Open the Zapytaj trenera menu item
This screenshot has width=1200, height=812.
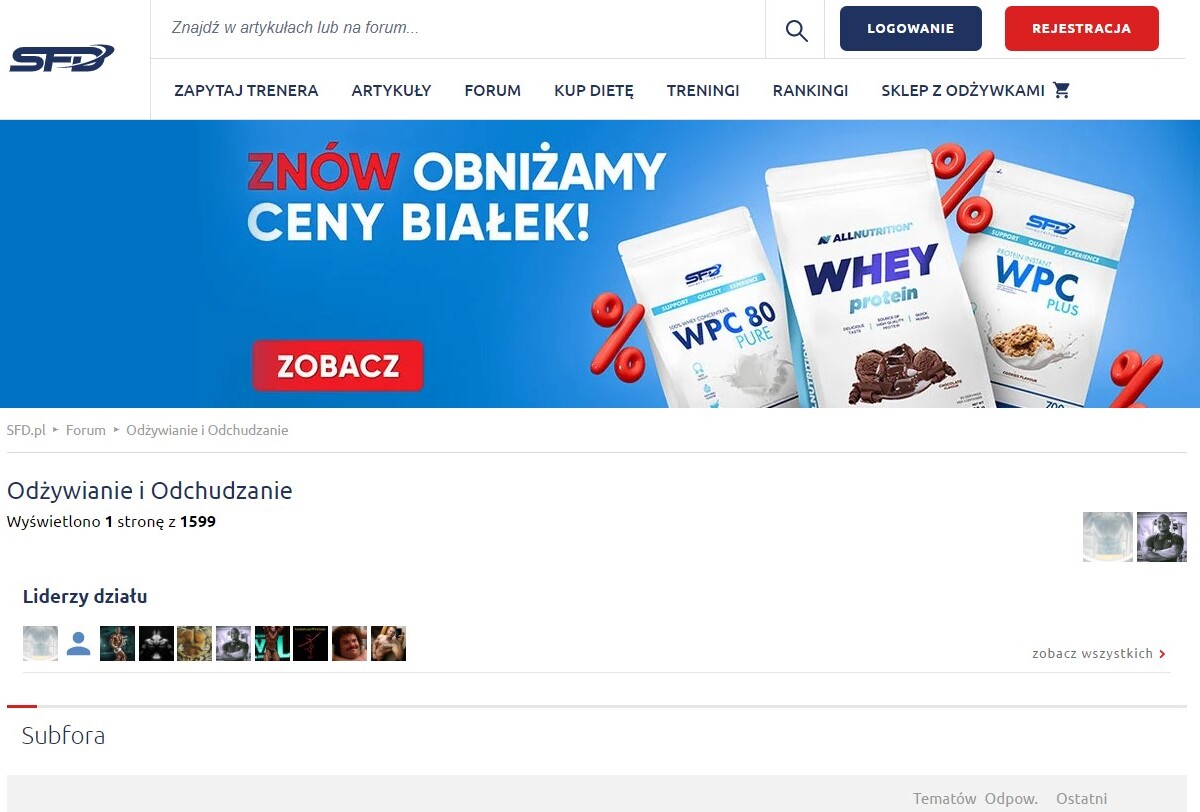[246, 90]
